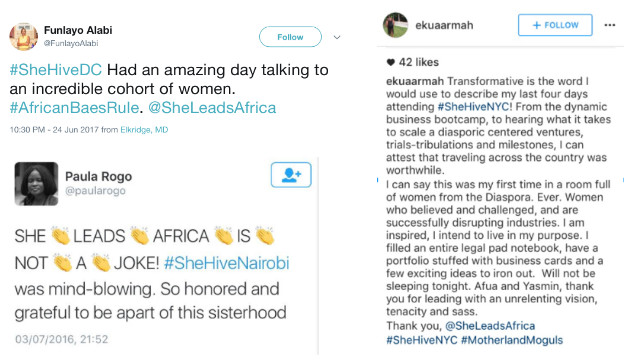Viewport: 638px width, 360px height.
Task: Click the add-user follow icon for Paula Rogo
Action: [291, 175]
